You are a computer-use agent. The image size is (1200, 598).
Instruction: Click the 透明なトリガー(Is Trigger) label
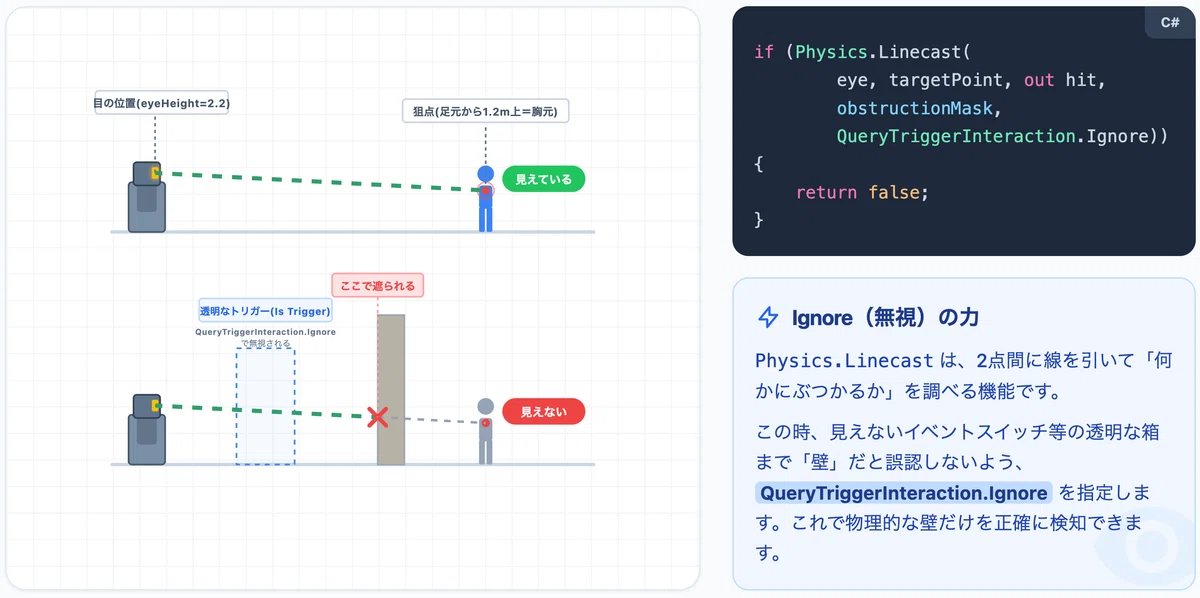pos(265,310)
